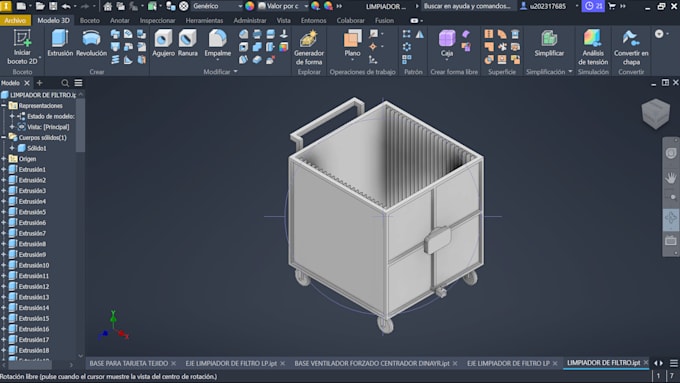Click the Convertir en chapa icon

coord(631,38)
